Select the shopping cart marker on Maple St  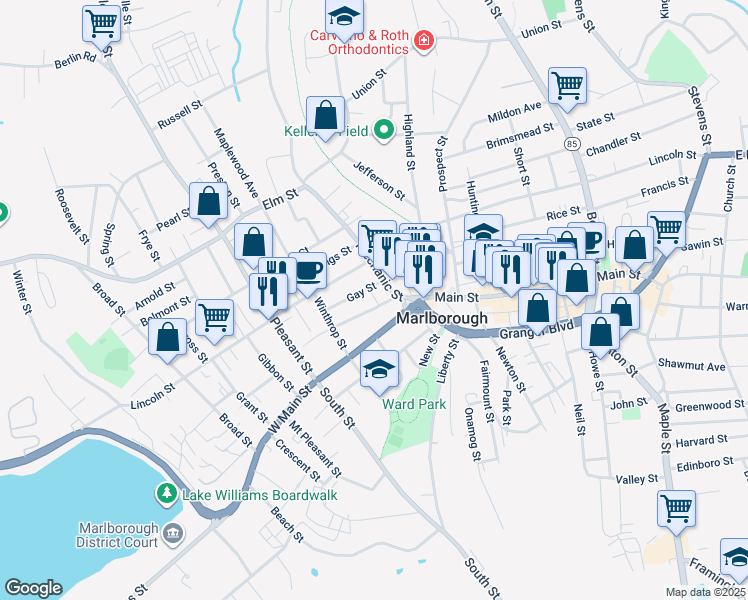point(676,512)
